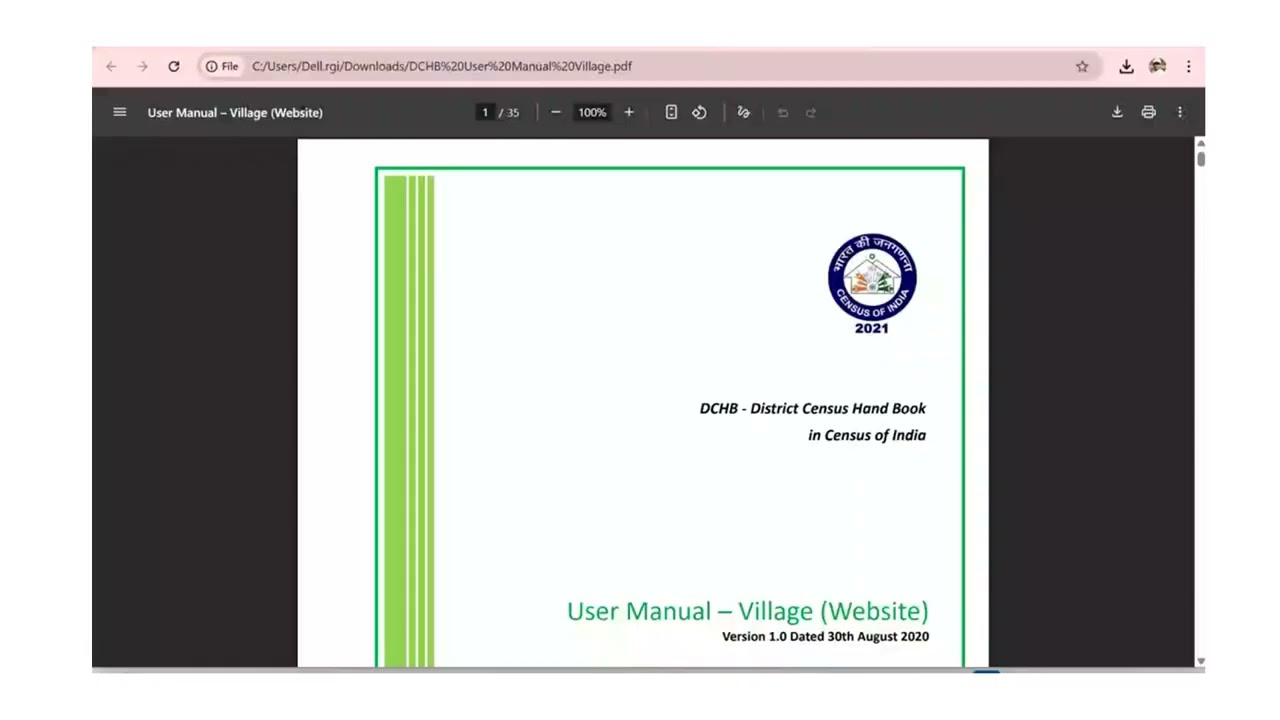Viewport: 1280px width, 720px height.
Task: Click the vertical scrollbar thumb
Action: point(1200,158)
